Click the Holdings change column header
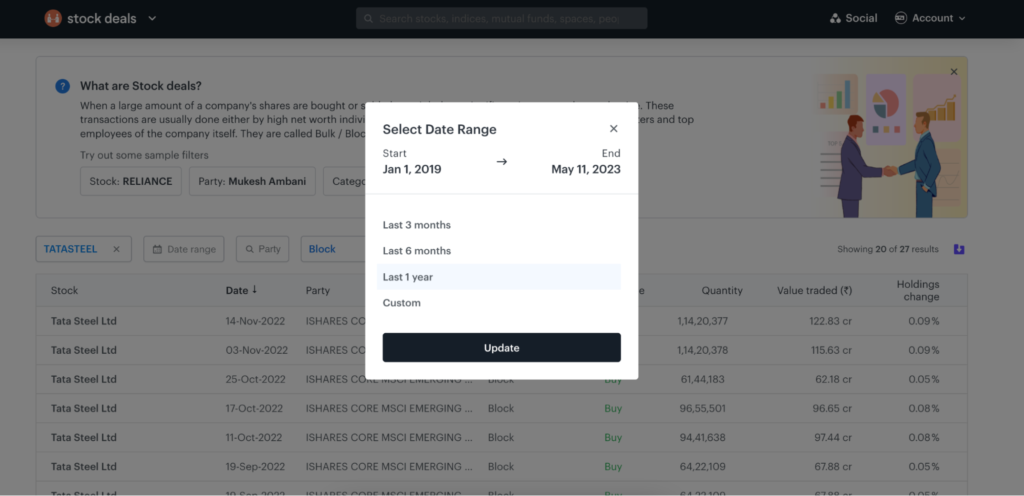Screen dimensions: 1024x496 tap(918, 290)
